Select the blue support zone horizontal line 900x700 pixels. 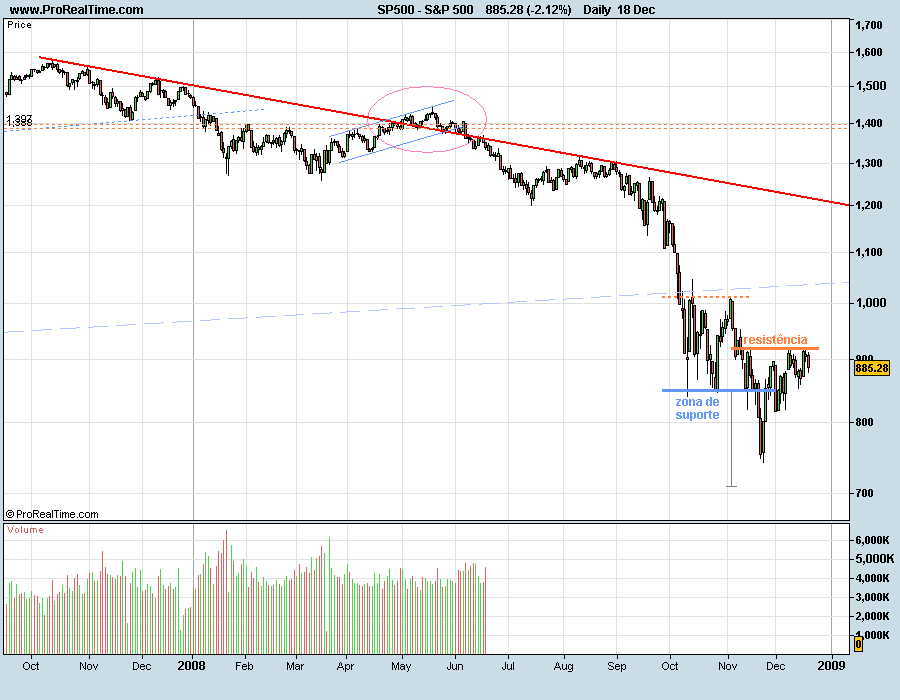click(x=719, y=391)
